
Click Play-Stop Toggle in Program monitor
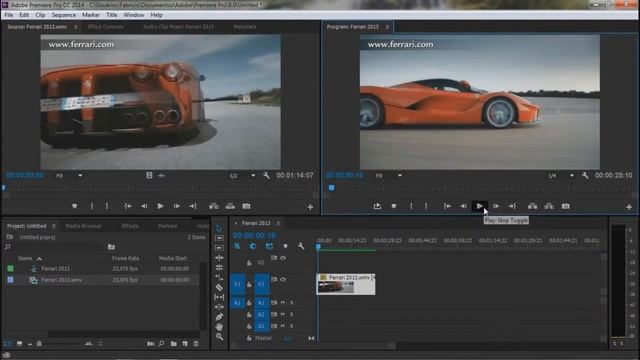tap(479, 206)
